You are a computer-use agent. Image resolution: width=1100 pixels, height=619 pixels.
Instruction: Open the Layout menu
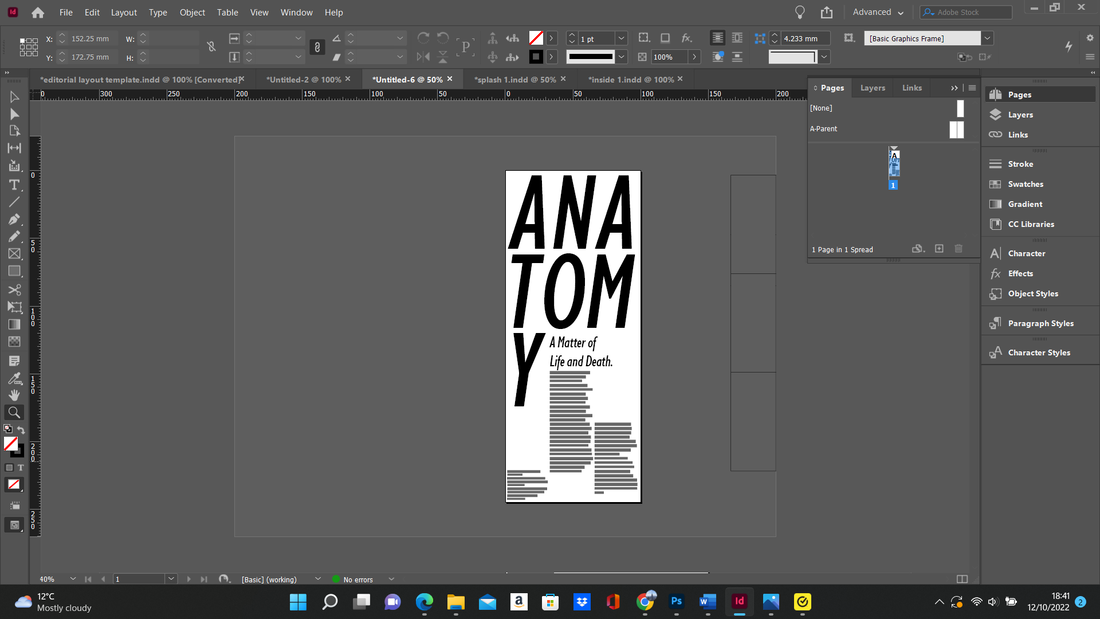click(x=123, y=12)
